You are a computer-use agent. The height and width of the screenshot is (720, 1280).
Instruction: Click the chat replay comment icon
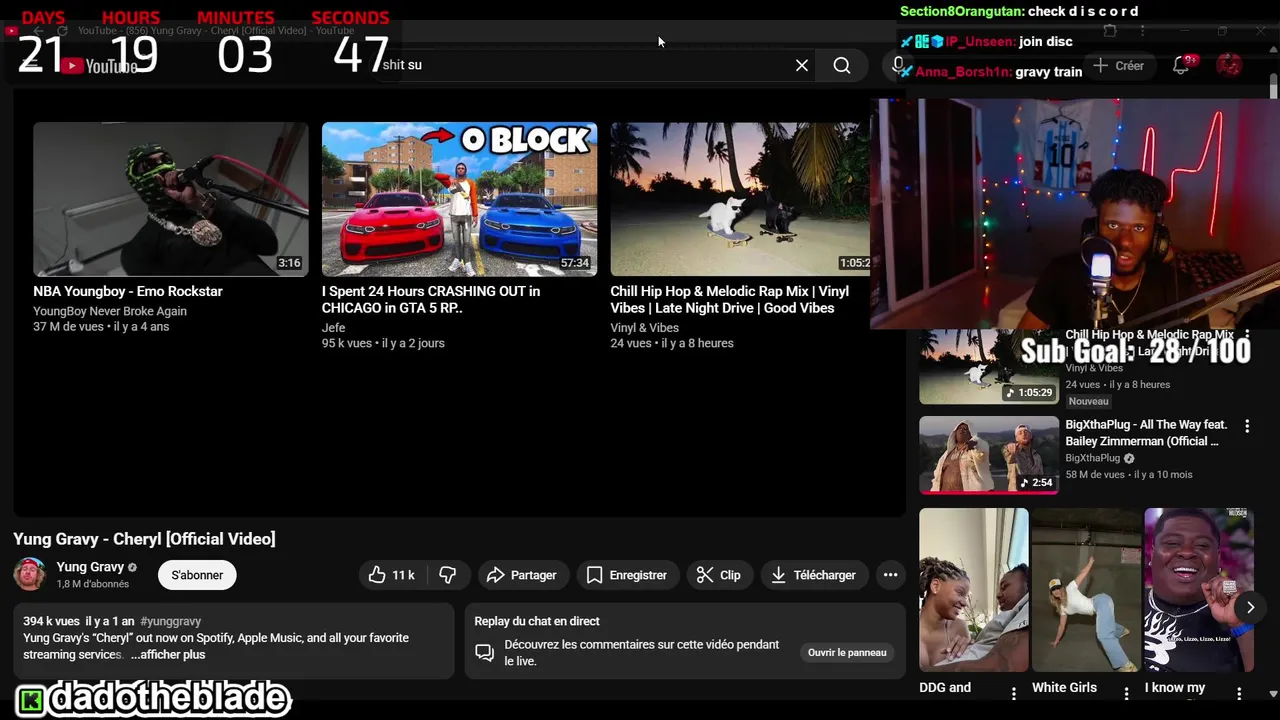pos(485,653)
